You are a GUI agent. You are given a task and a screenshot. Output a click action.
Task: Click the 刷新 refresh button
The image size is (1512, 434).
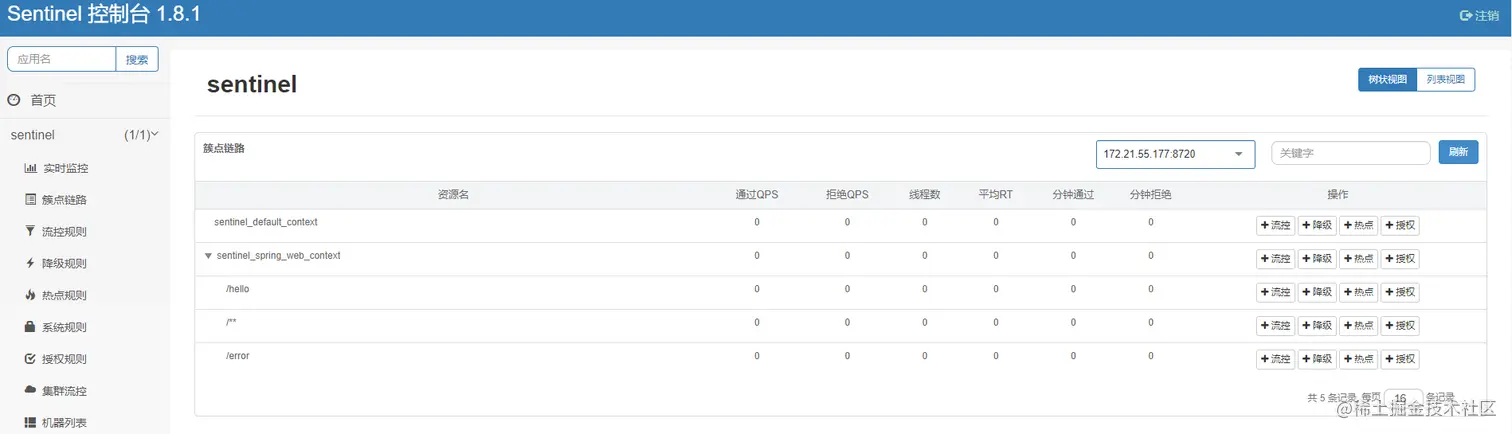[x=1458, y=152]
